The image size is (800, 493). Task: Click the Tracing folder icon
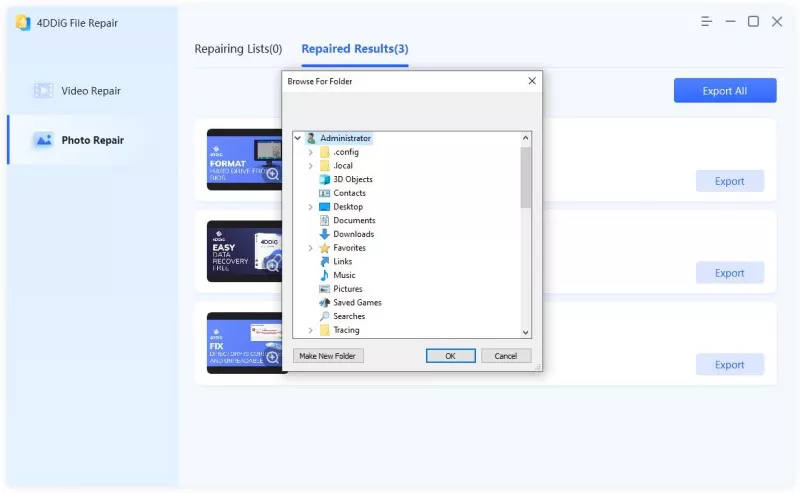324,330
